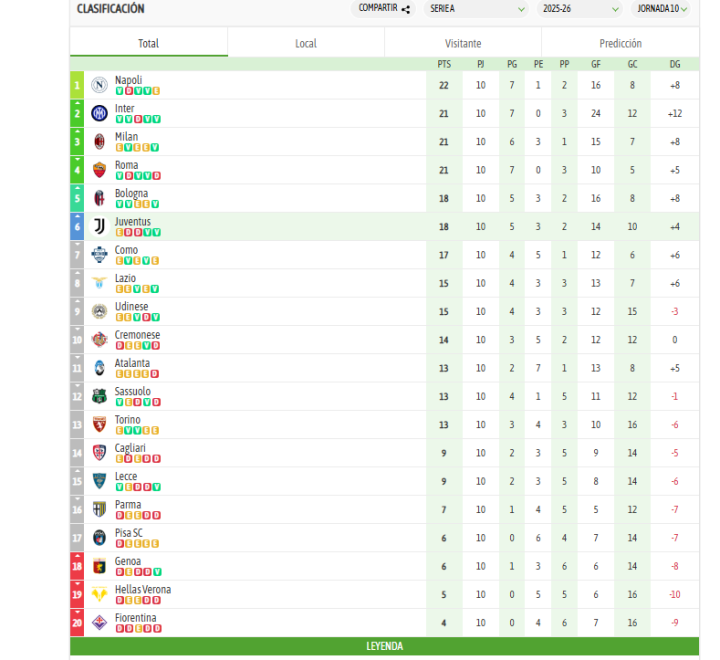This screenshot has height=660, width=720.
Task: Click the Inter club crest icon
Action: click(x=99, y=113)
